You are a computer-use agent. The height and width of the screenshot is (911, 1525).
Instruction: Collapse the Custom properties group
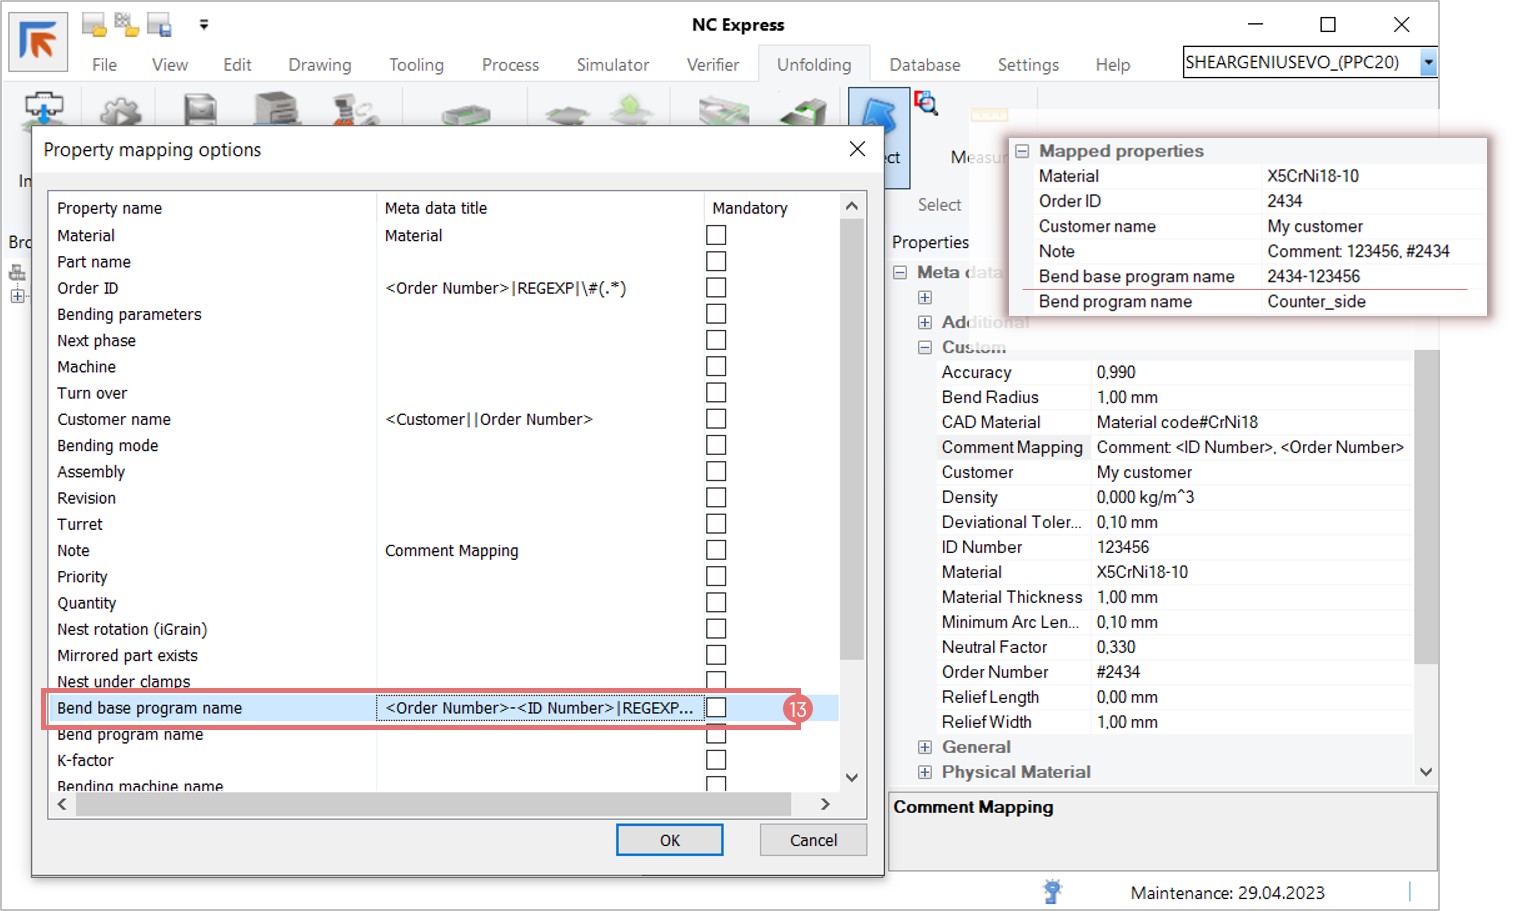[925, 347]
